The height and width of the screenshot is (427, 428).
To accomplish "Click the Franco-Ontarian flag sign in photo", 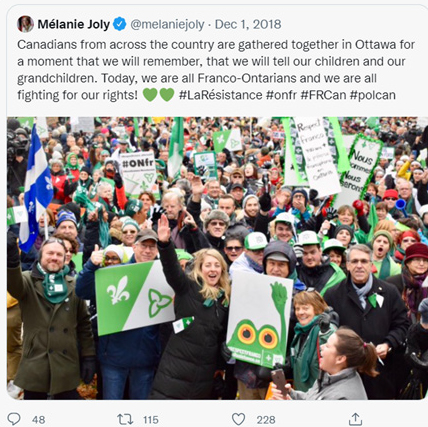I will pos(134,297).
